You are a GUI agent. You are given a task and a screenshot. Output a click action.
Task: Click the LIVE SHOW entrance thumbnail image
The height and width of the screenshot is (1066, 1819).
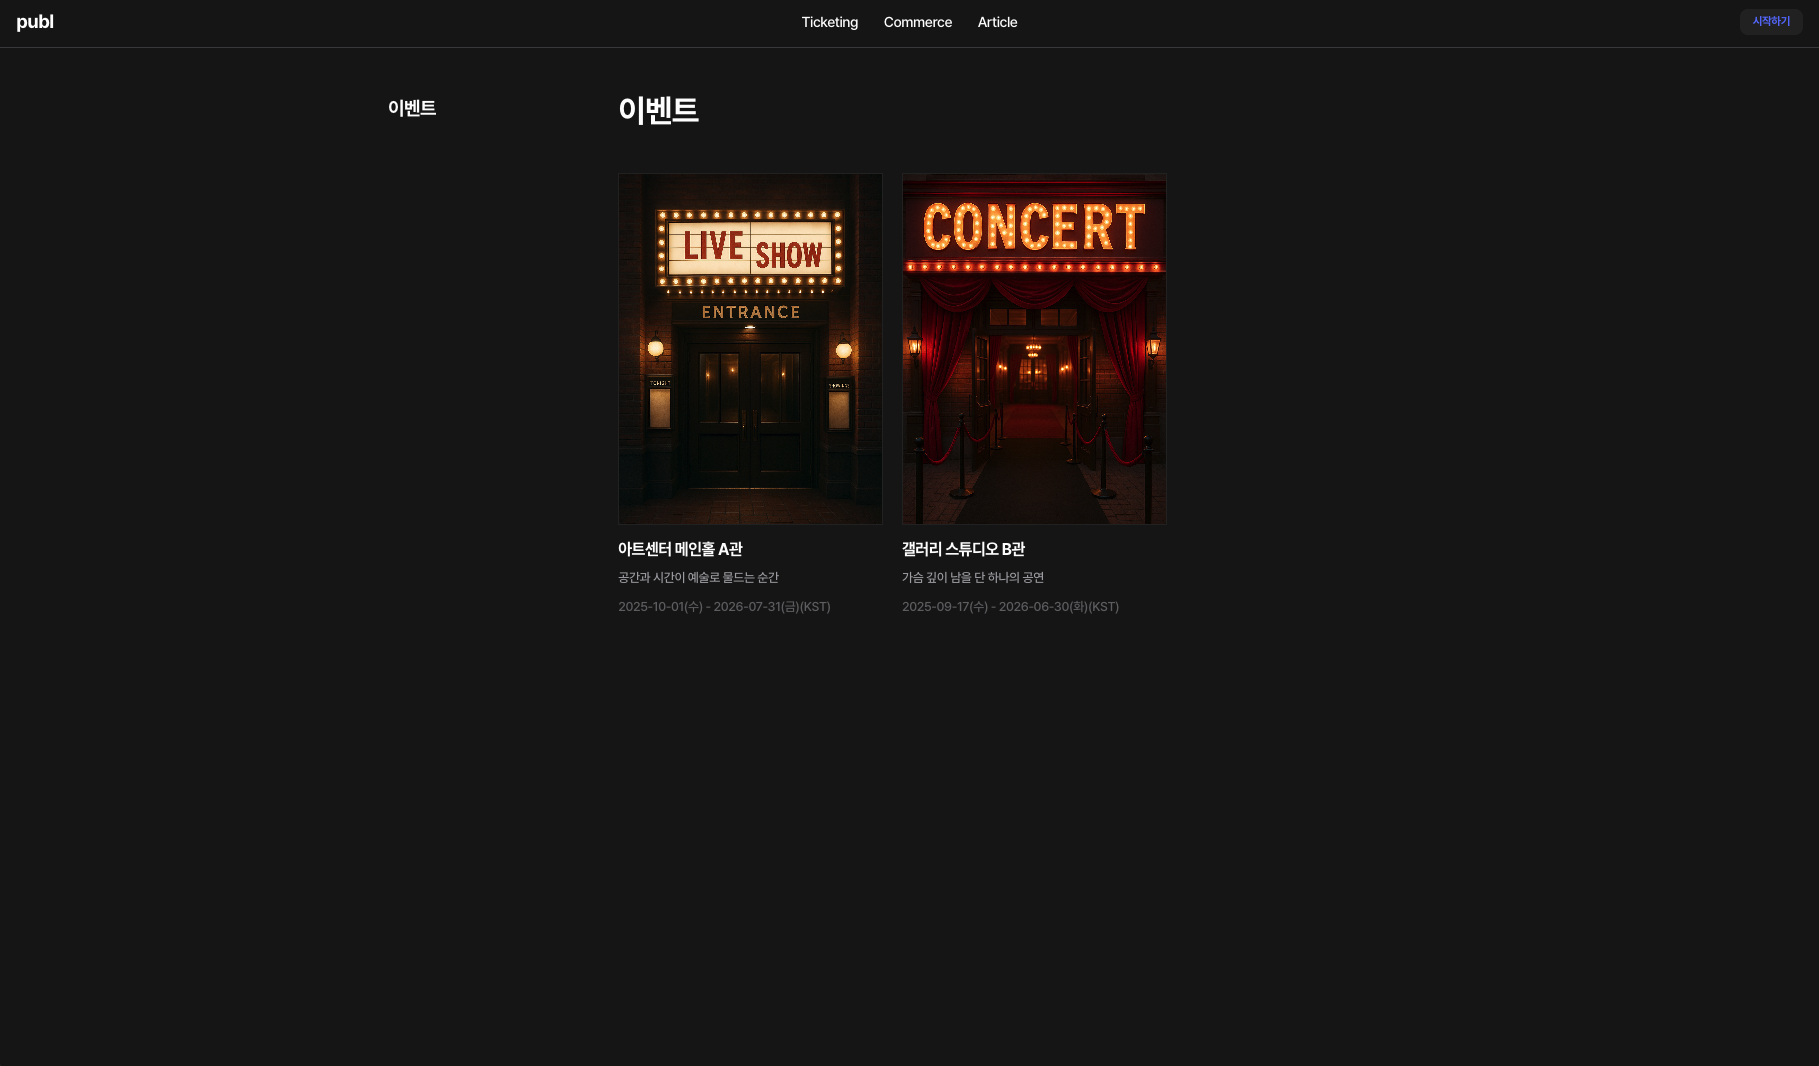coord(750,349)
